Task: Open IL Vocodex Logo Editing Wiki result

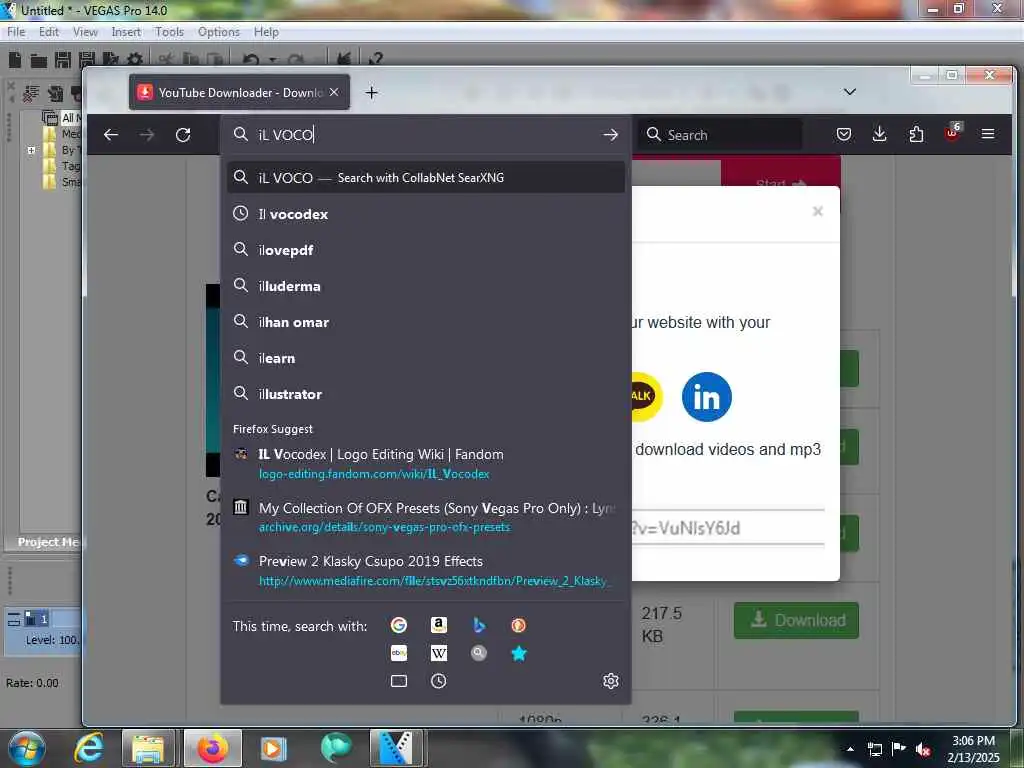Action: 426,464
